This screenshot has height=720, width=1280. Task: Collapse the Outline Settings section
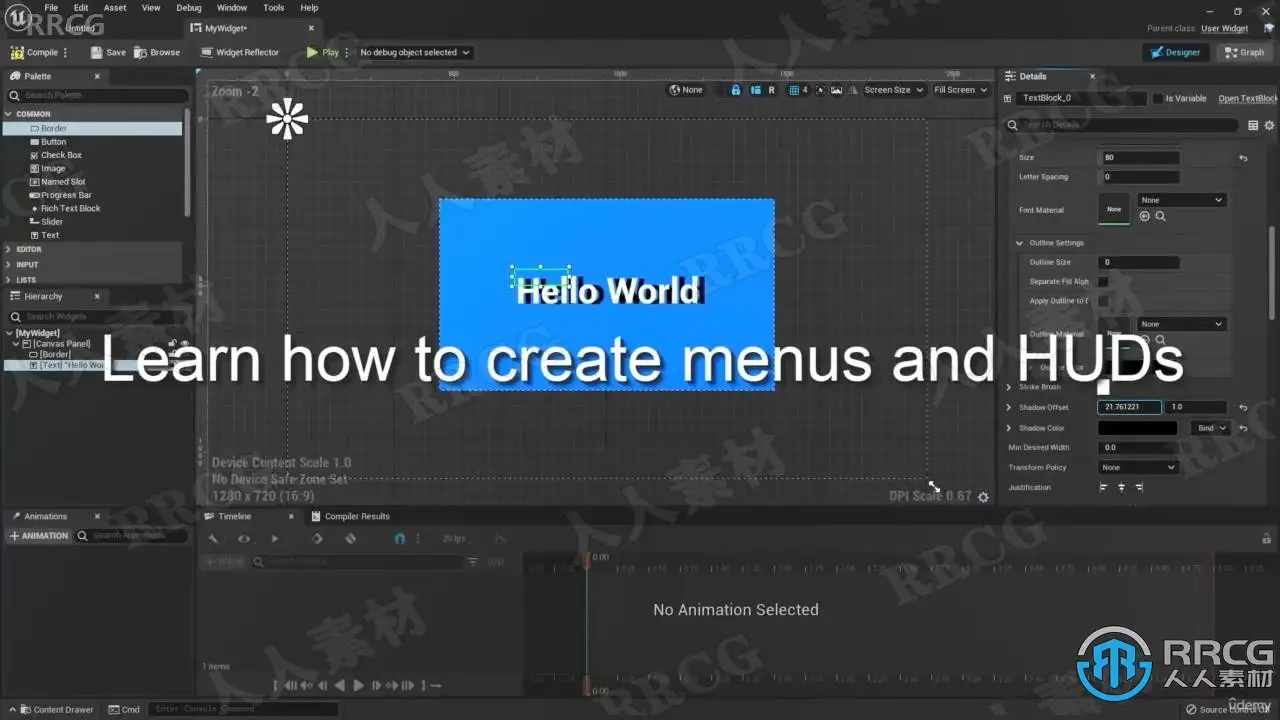click(1020, 243)
